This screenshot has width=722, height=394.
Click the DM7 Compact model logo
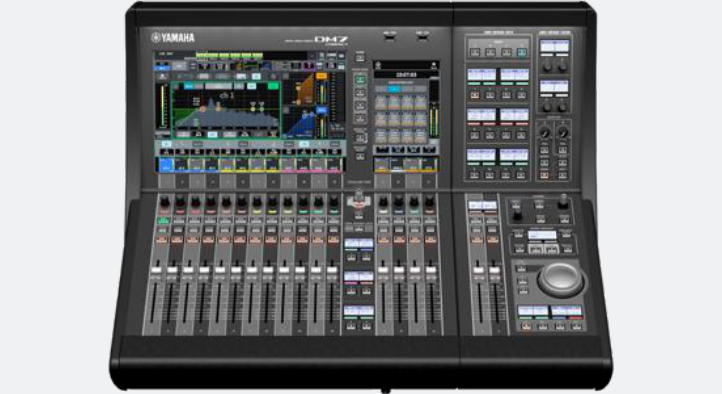click(x=331, y=41)
